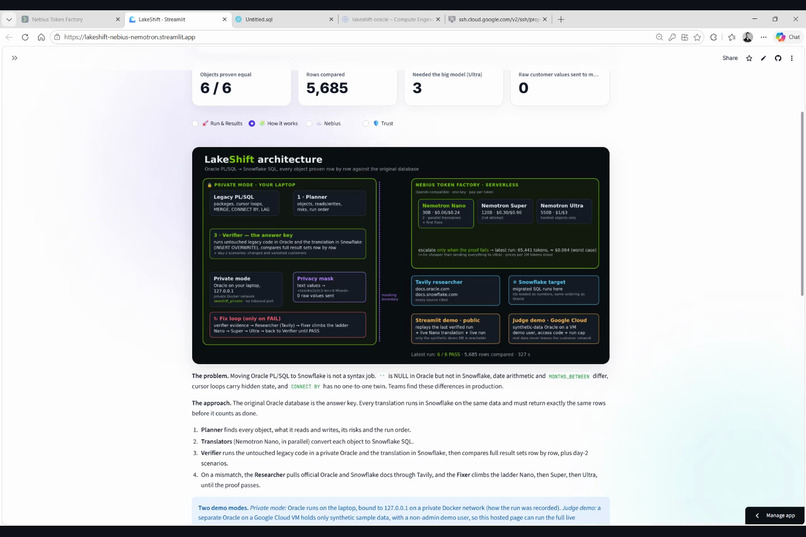Open the favorites list icon

point(731,37)
